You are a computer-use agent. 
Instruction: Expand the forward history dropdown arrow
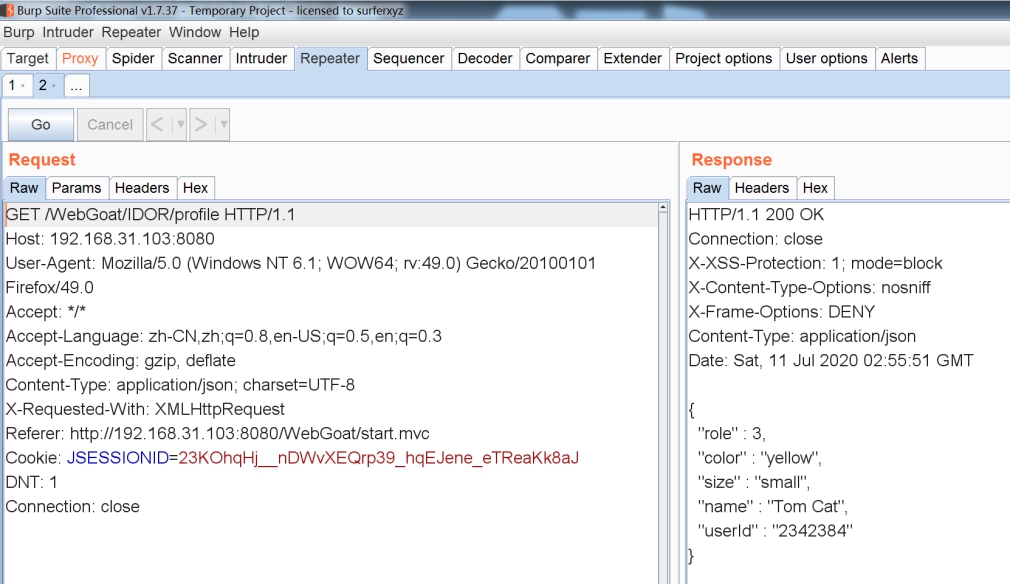point(223,124)
